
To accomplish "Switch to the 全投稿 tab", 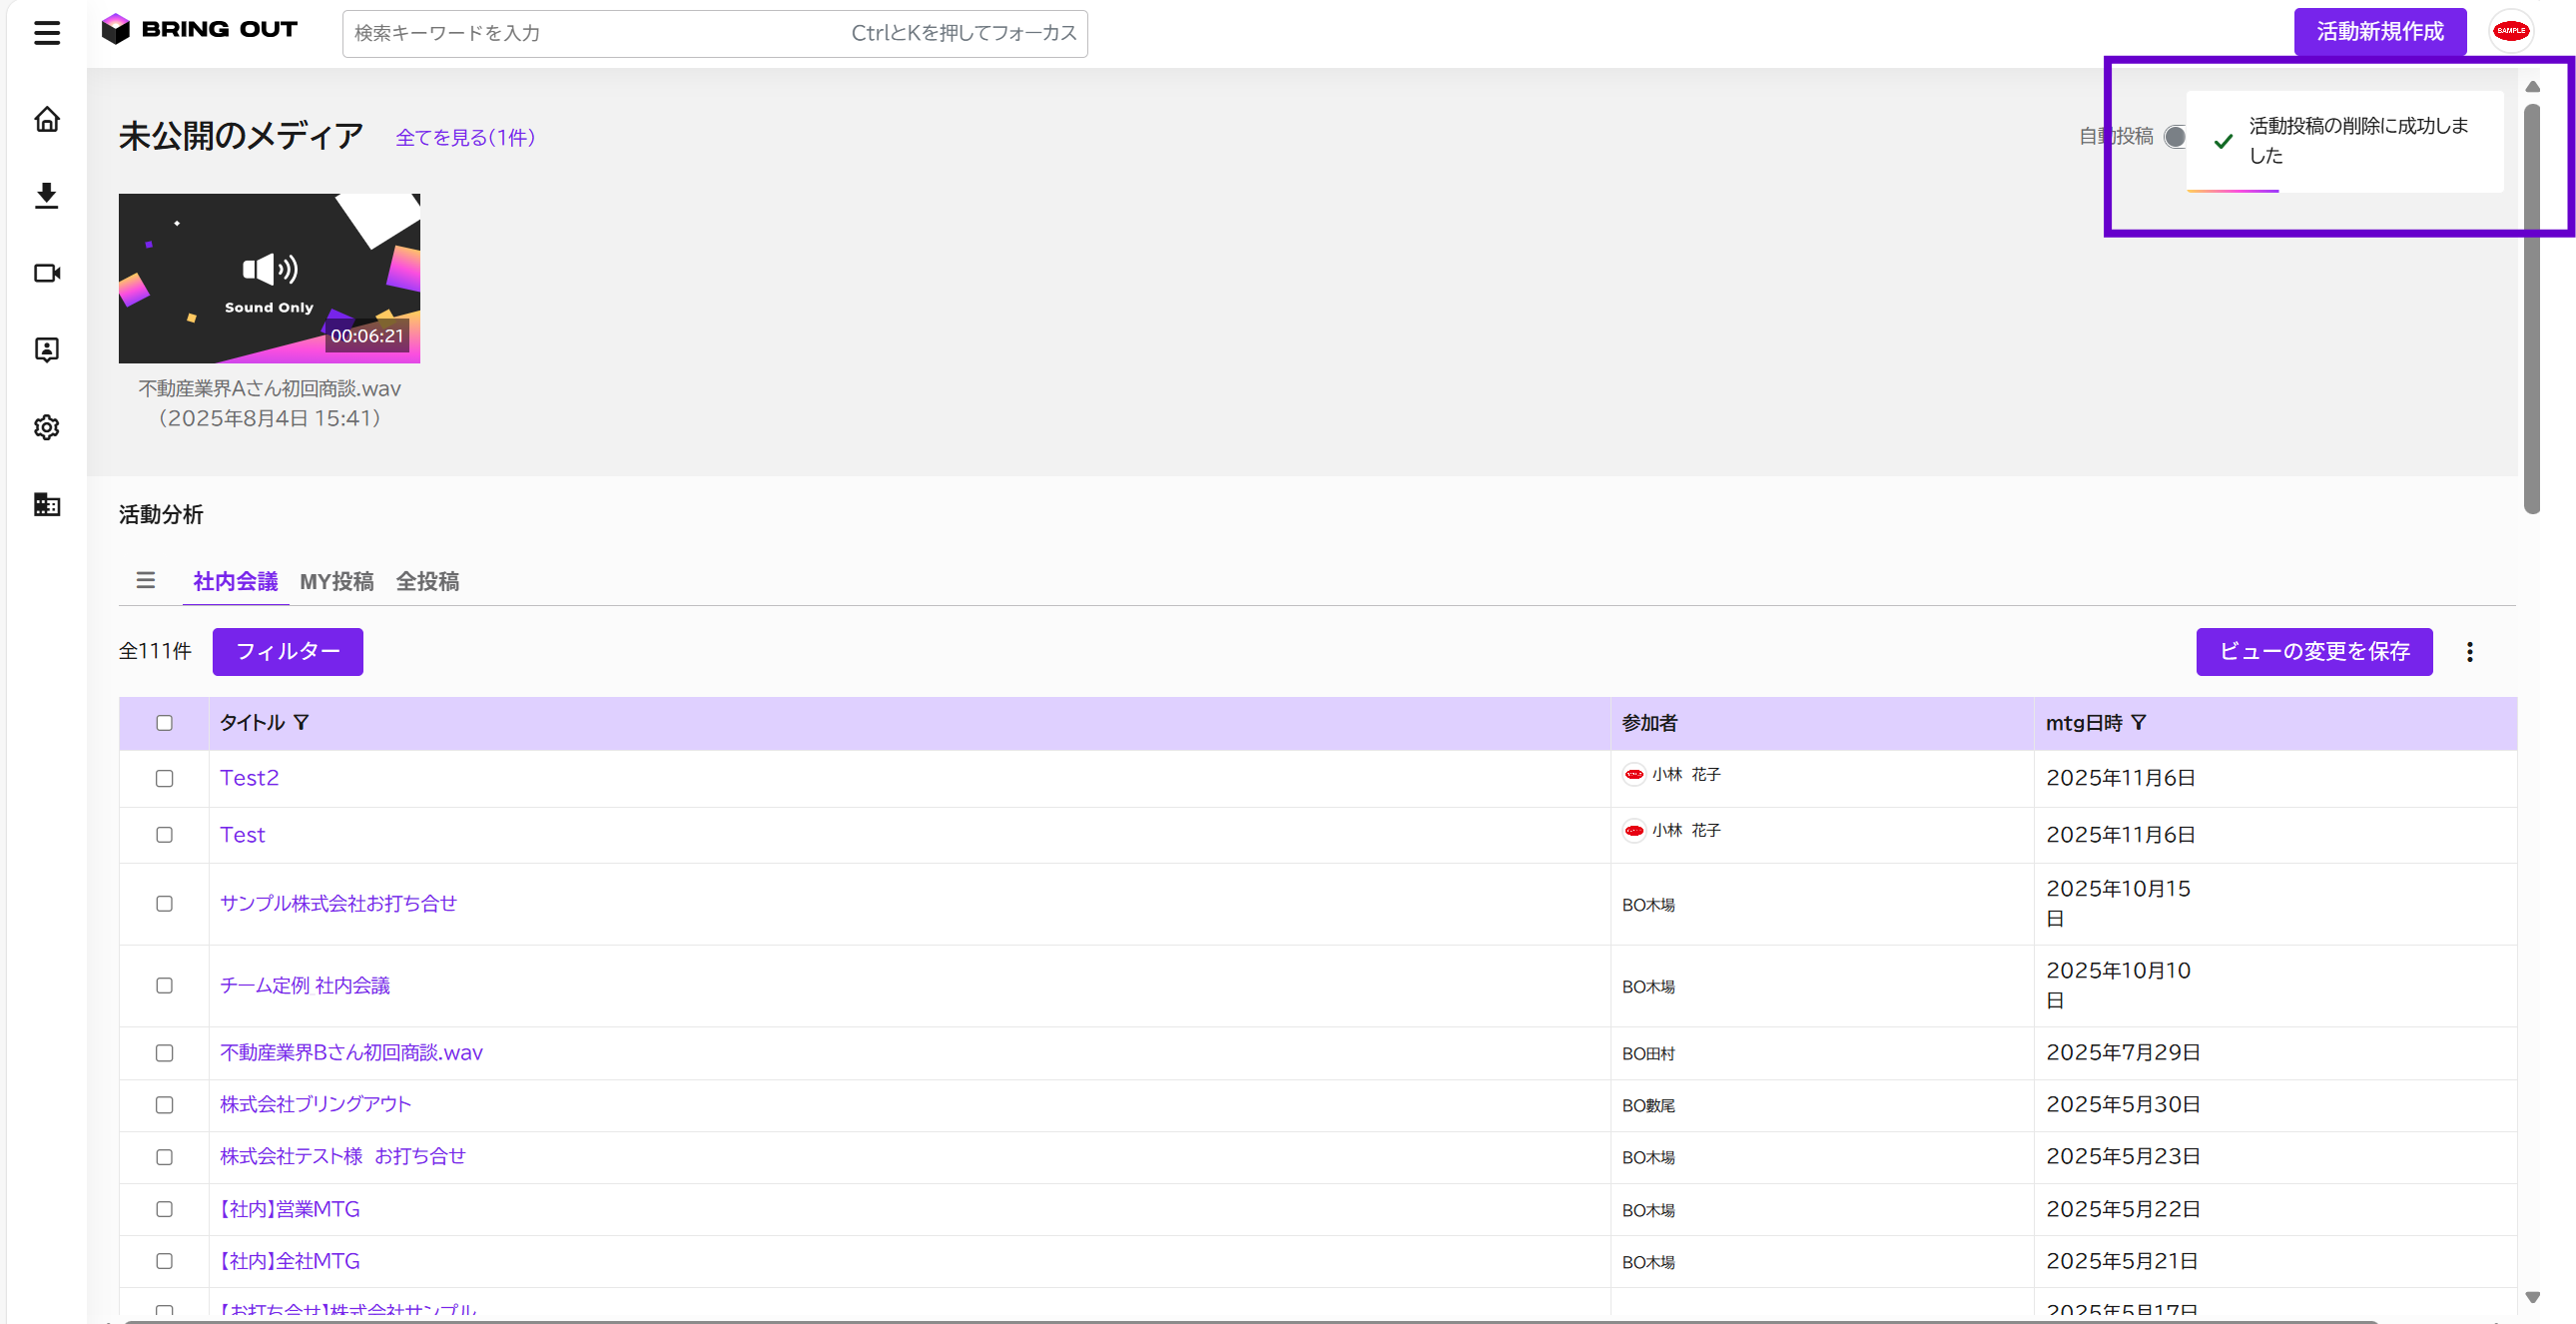I will tap(427, 581).
